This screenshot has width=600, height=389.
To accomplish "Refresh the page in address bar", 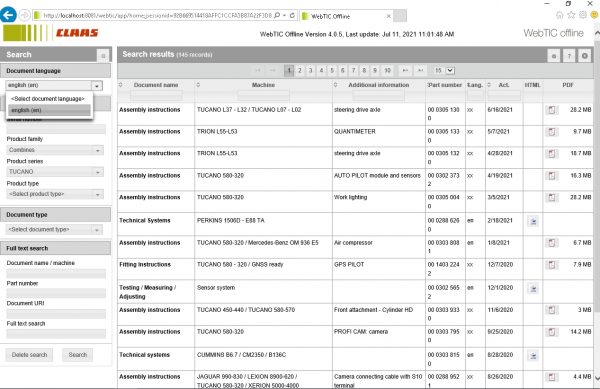I will point(292,15).
